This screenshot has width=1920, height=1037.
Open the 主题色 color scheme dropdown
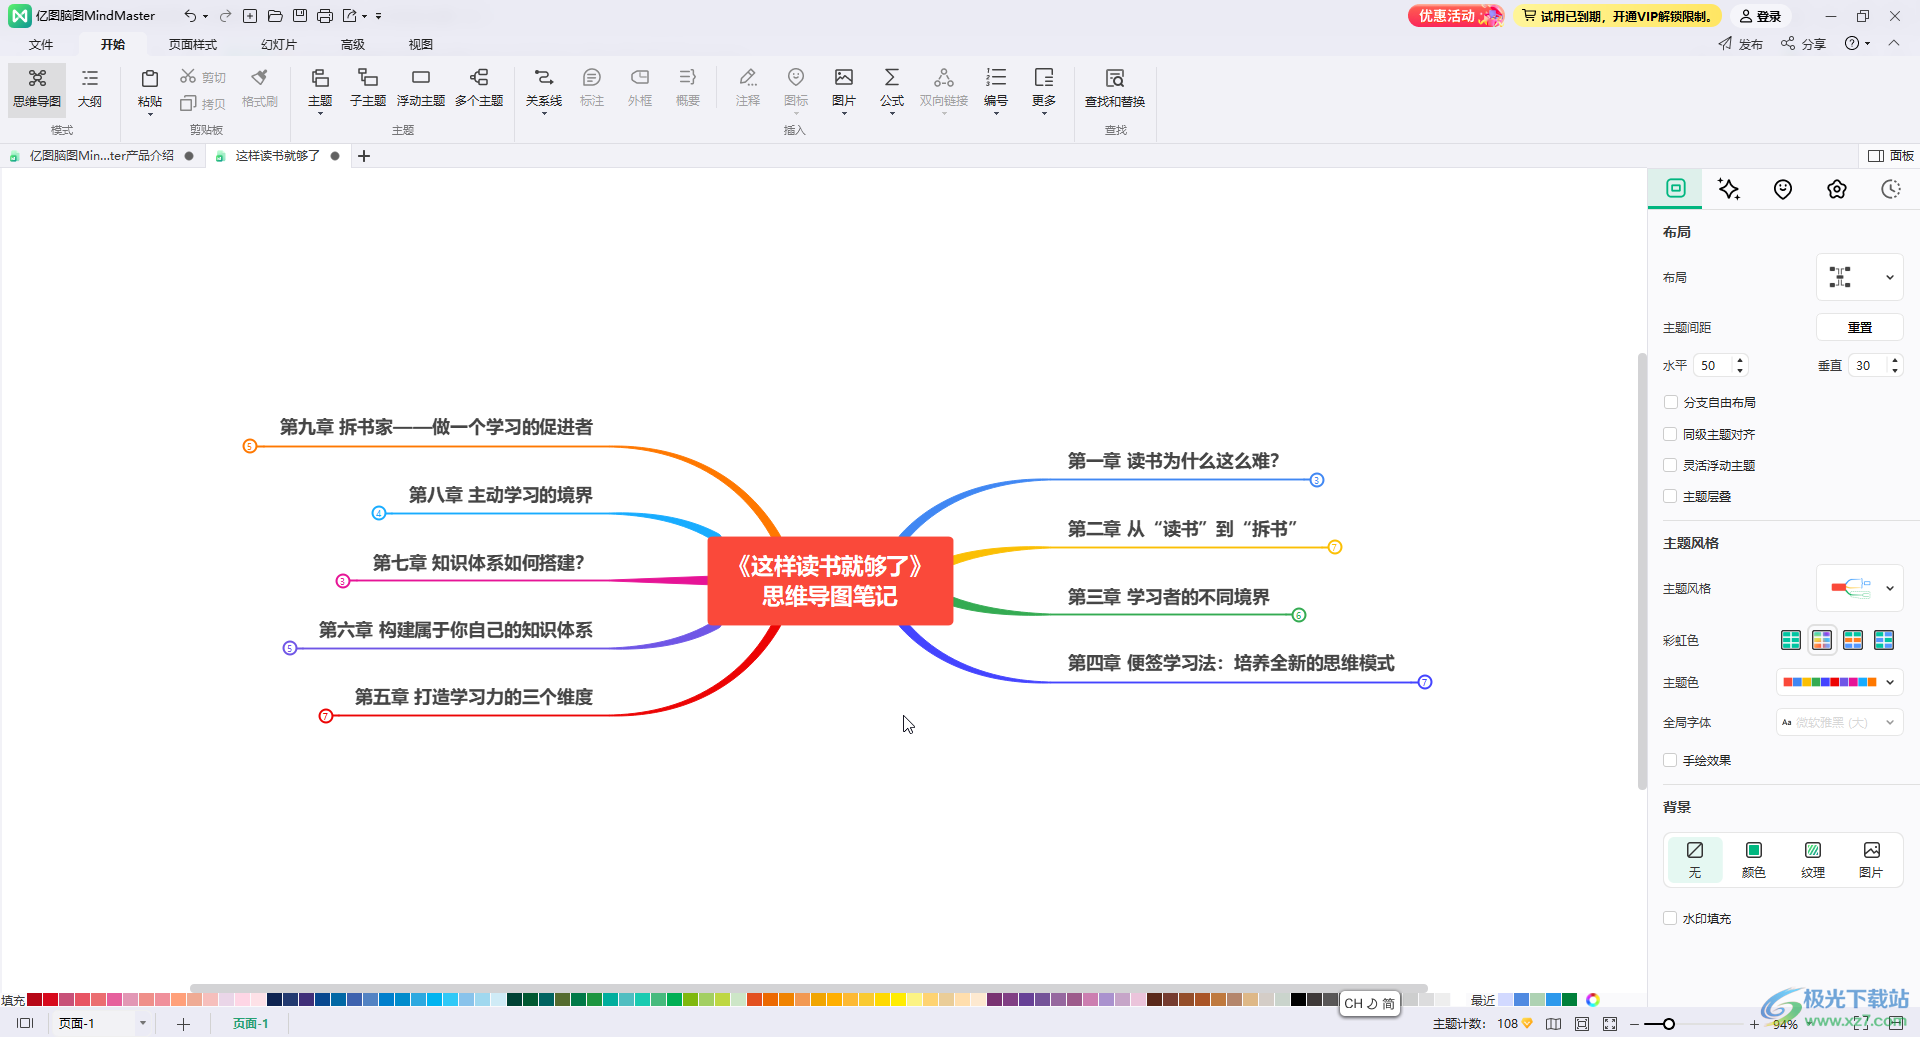pyautogui.click(x=1839, y=682)
